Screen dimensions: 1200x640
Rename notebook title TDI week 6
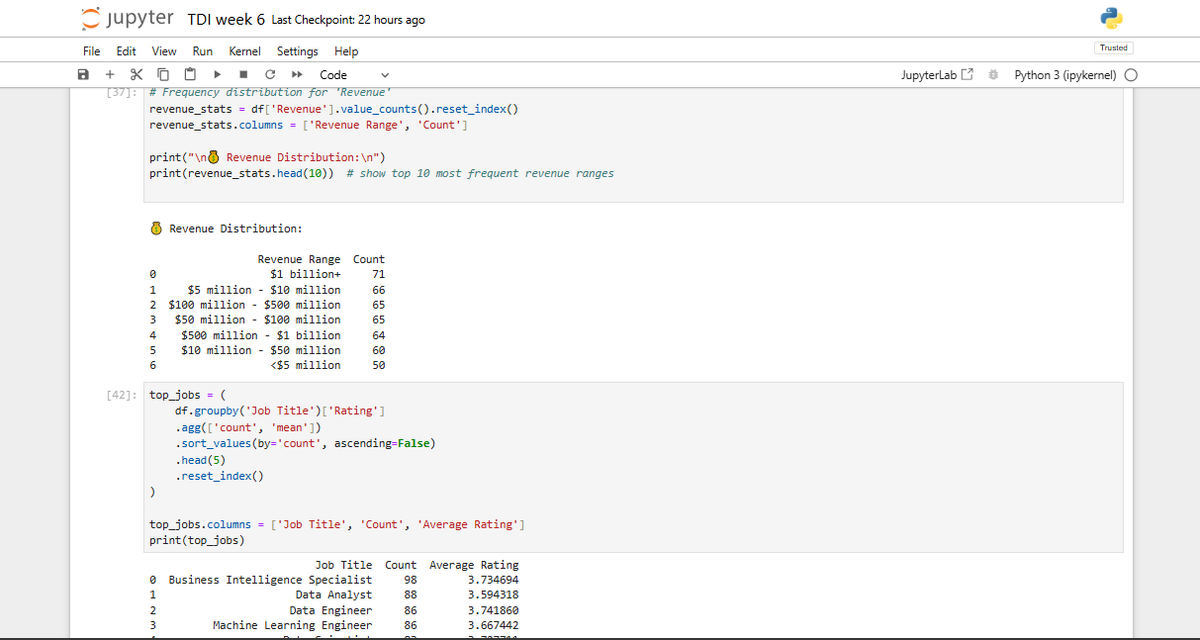(225, 20)
